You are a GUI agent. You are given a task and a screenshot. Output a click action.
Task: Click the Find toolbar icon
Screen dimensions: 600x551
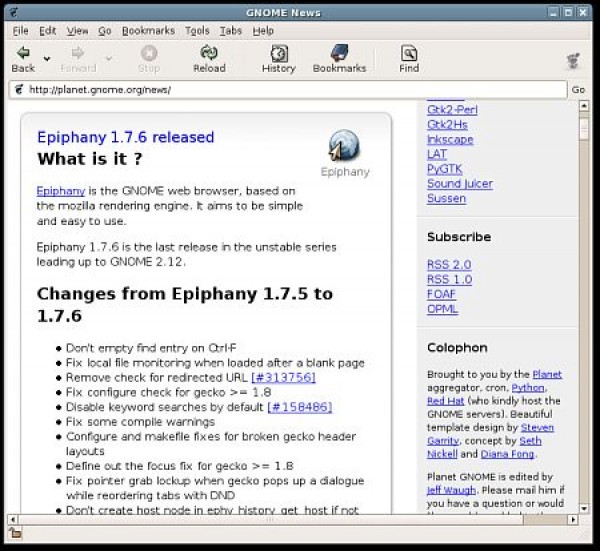[x=409, y=53]
